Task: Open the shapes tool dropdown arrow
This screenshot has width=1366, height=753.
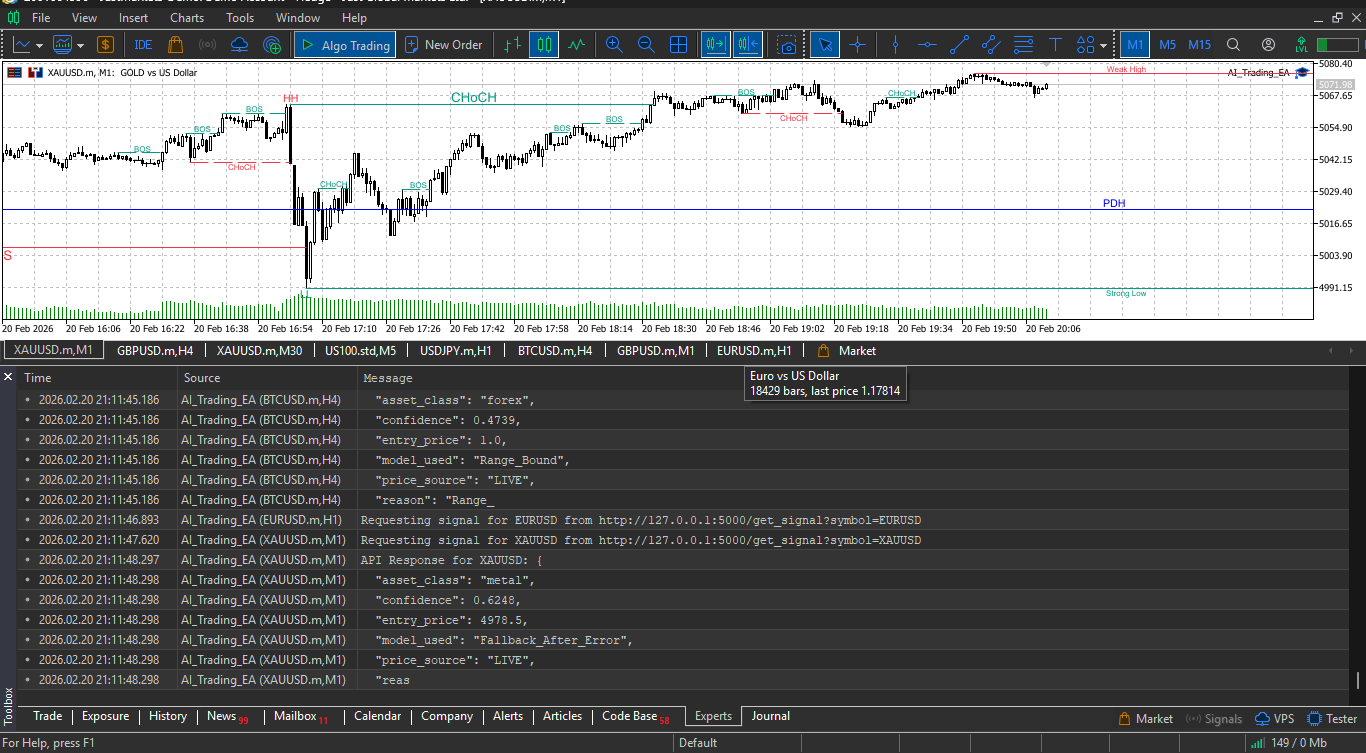Action: click(x=1101, y=44)
